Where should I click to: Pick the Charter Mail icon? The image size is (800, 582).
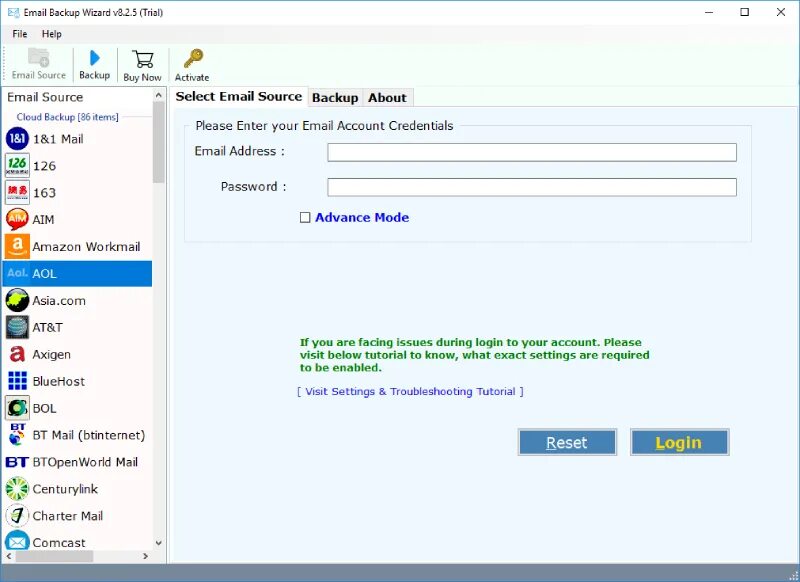click(17, 516)
